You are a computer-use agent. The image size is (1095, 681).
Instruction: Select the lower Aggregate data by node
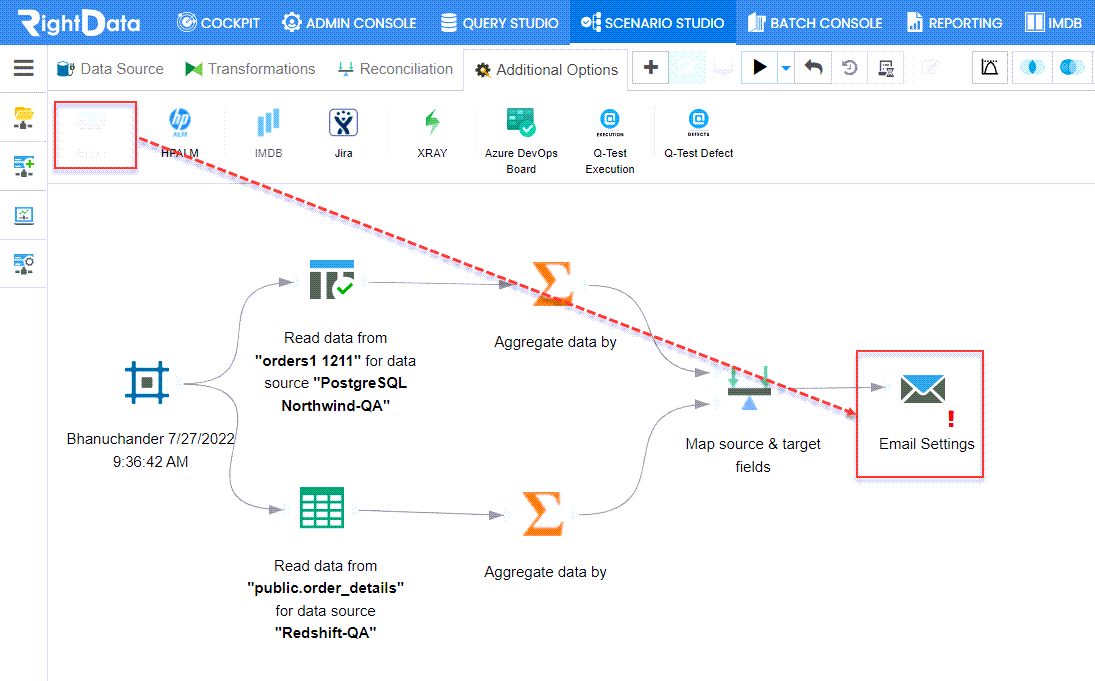[x=543, y=513]
